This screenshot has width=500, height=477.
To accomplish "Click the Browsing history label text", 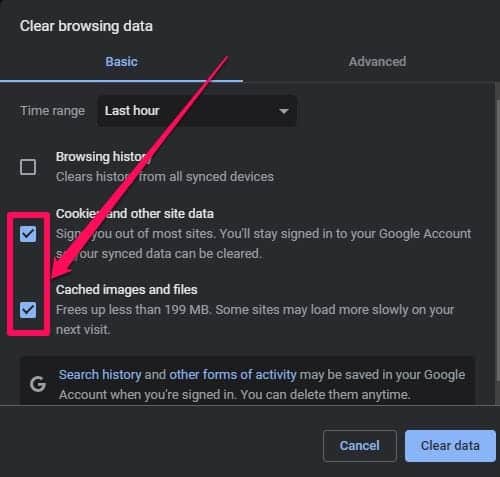I will pos(103,157).
